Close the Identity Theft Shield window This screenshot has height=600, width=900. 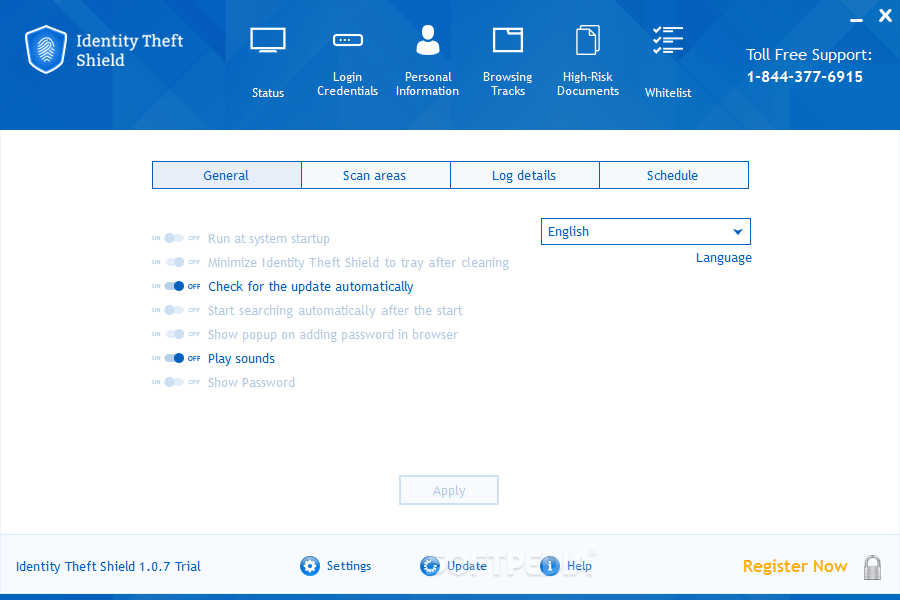click(x=885, y=16)
